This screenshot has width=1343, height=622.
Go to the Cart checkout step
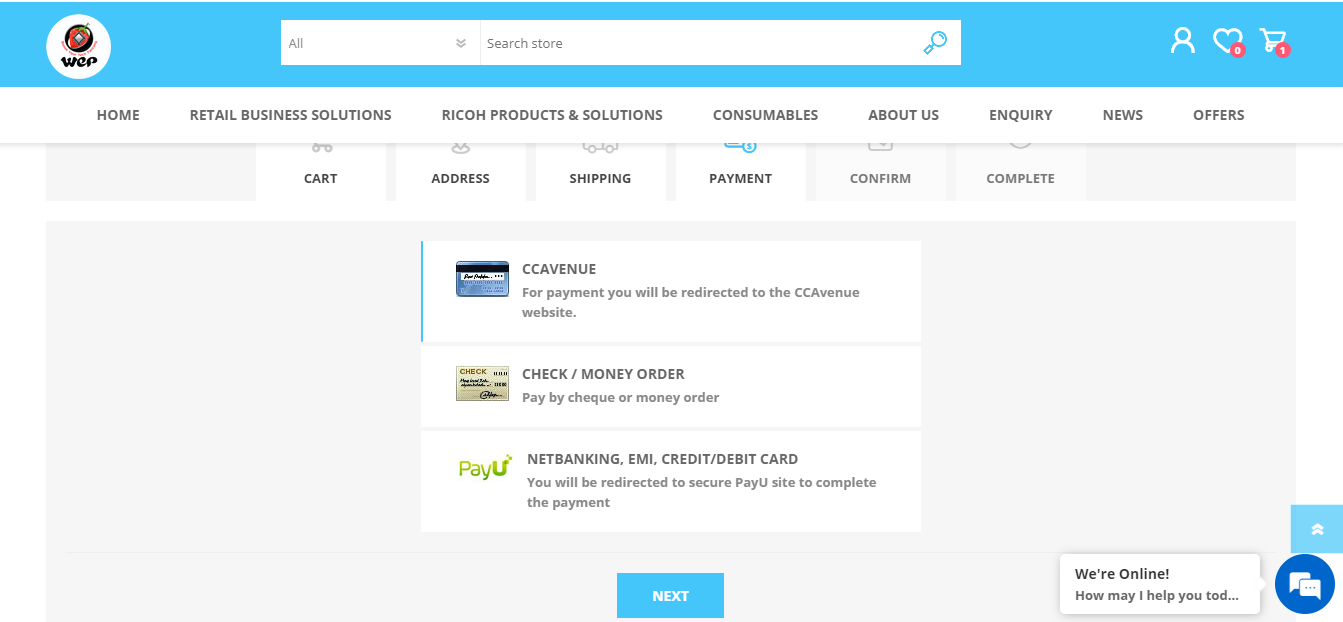320,172
